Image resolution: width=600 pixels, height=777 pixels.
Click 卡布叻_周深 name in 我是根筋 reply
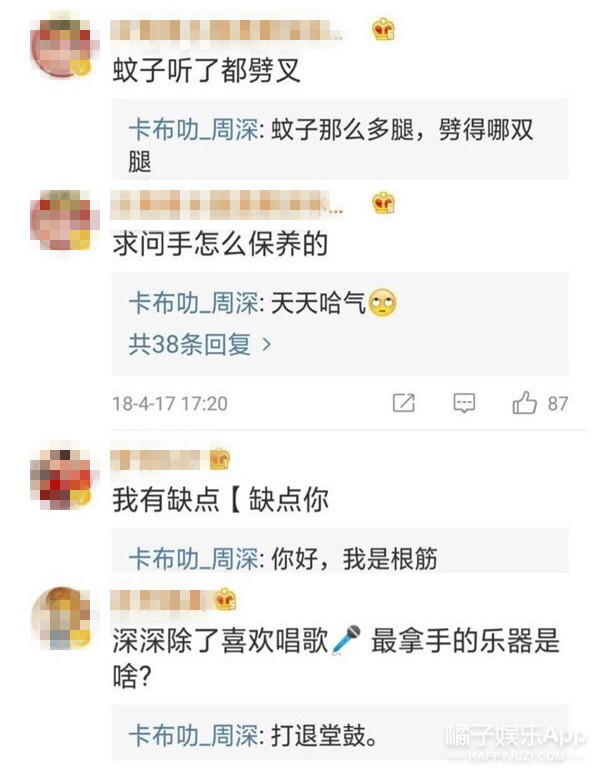[193, 559]
